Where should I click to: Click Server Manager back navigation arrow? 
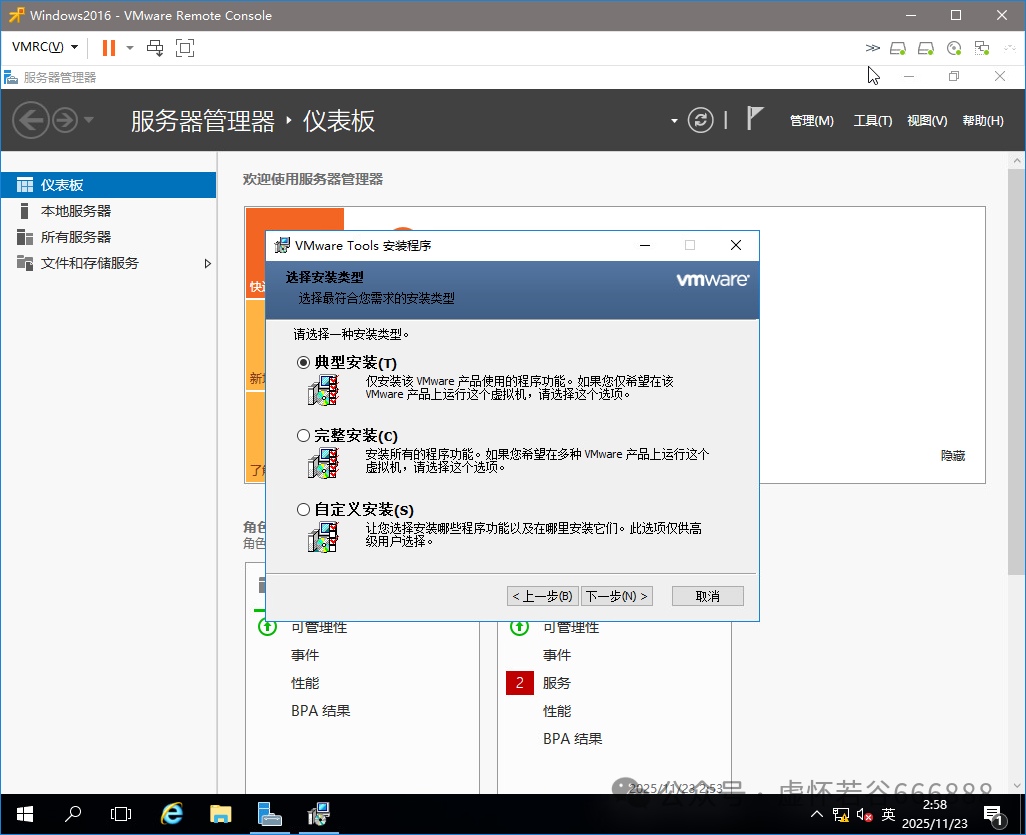point(31,120)
